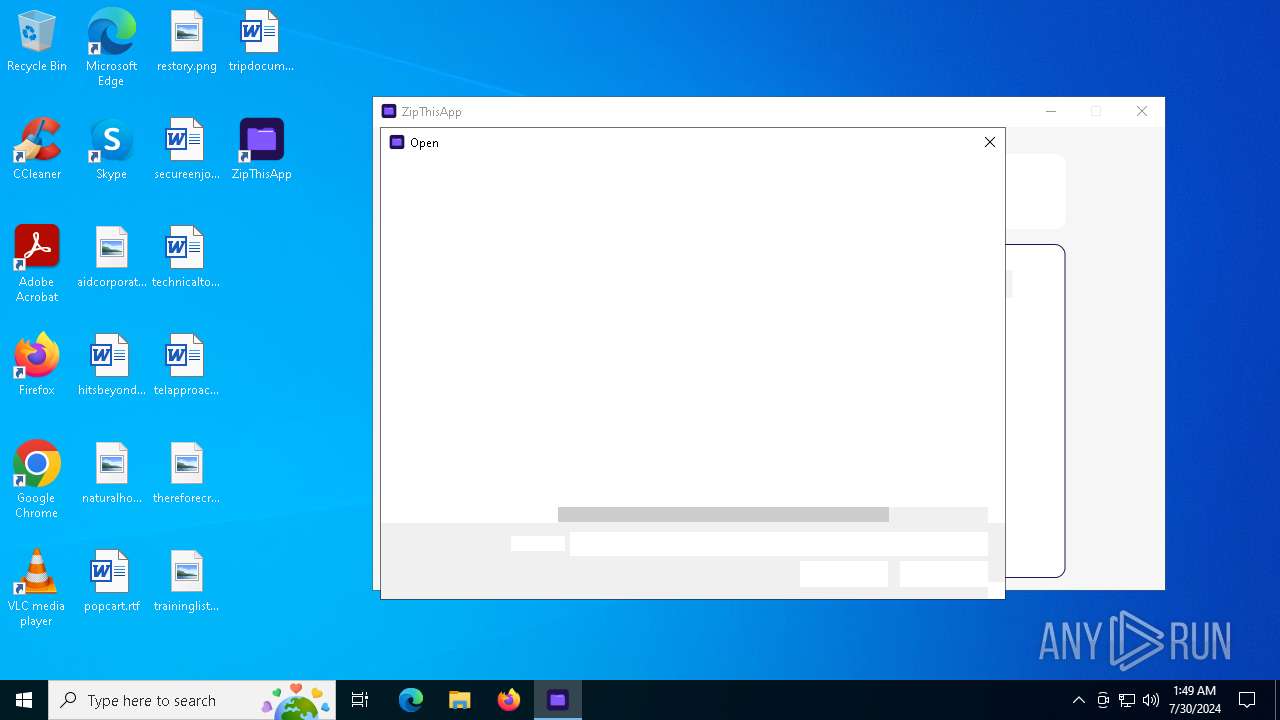The image size is (1280, 720).
Task: Close the ZipThisApp window
Action: [x=1142, y=111]
